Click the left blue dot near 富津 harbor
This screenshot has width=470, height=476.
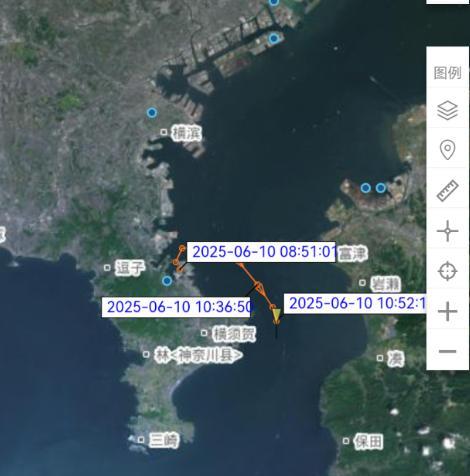366,188
